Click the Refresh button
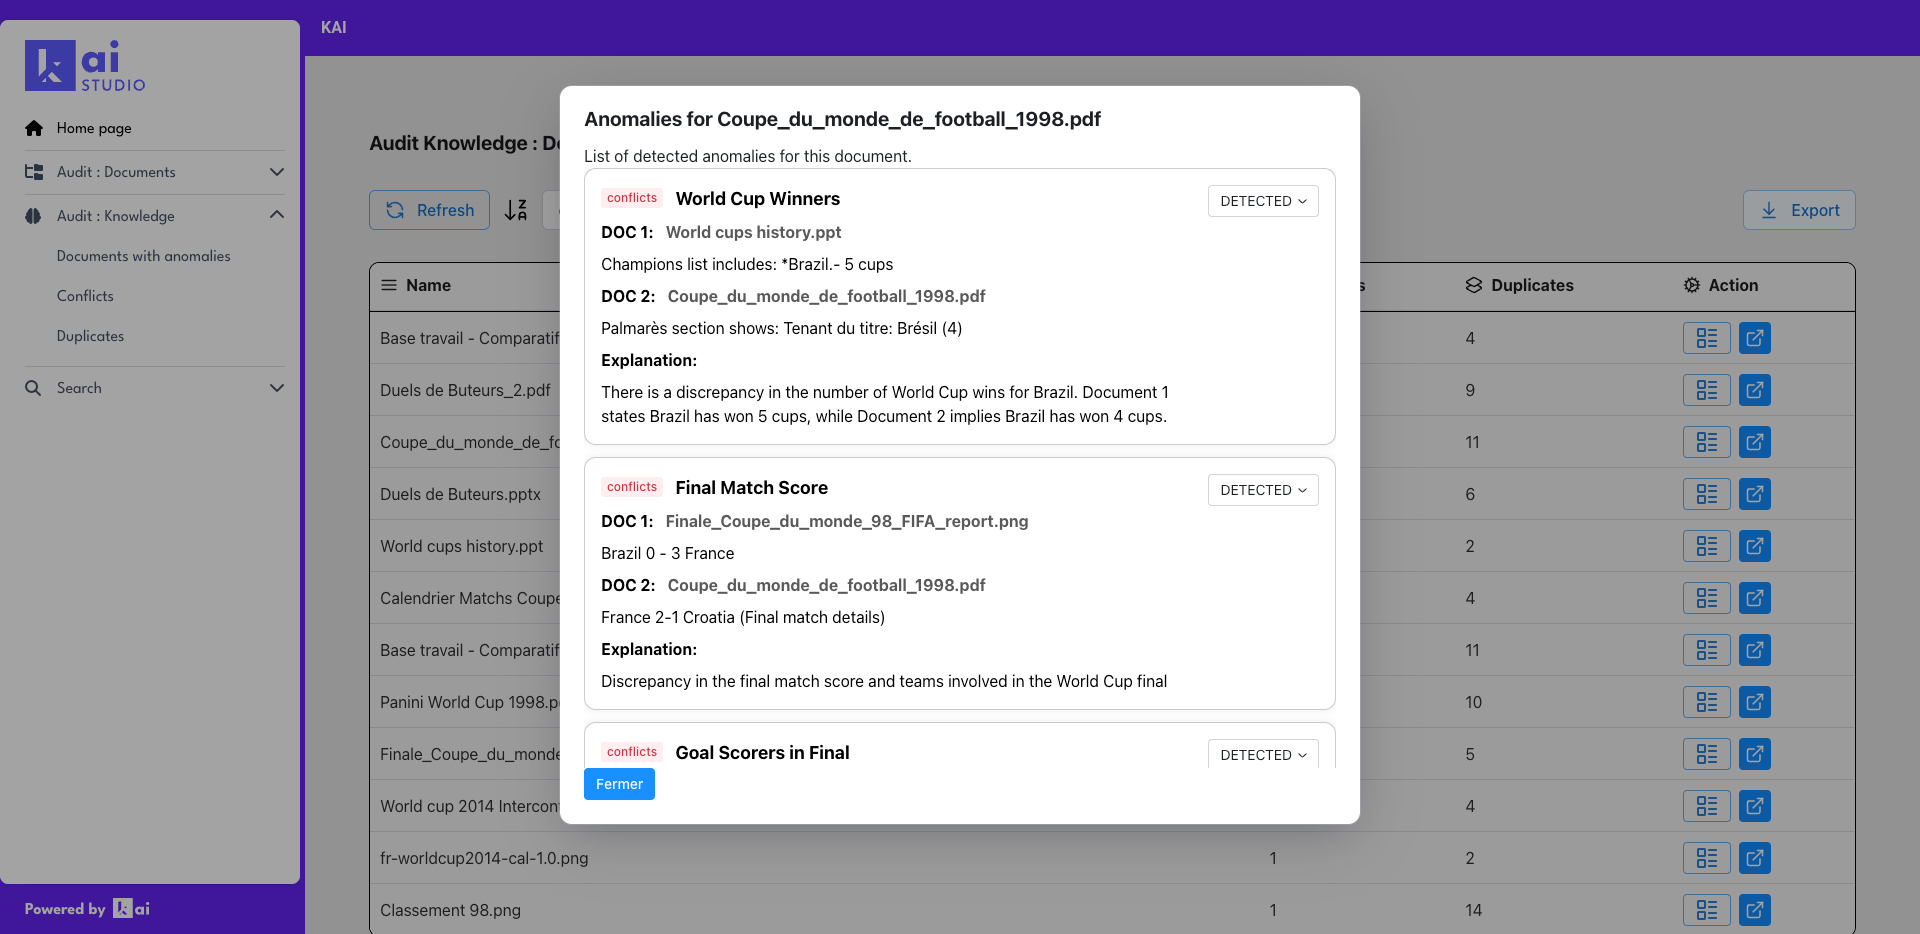The height and width of the screenshot is (934, 1920). click(430, 210)
